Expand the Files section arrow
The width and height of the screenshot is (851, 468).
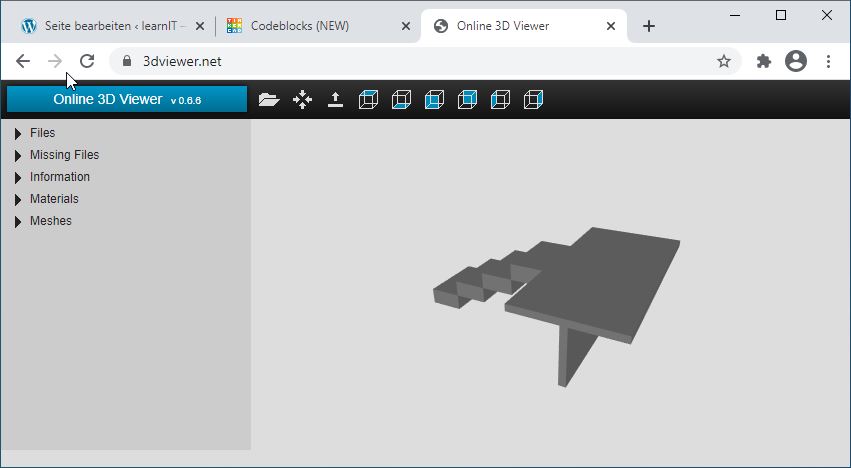pos(18,134)
